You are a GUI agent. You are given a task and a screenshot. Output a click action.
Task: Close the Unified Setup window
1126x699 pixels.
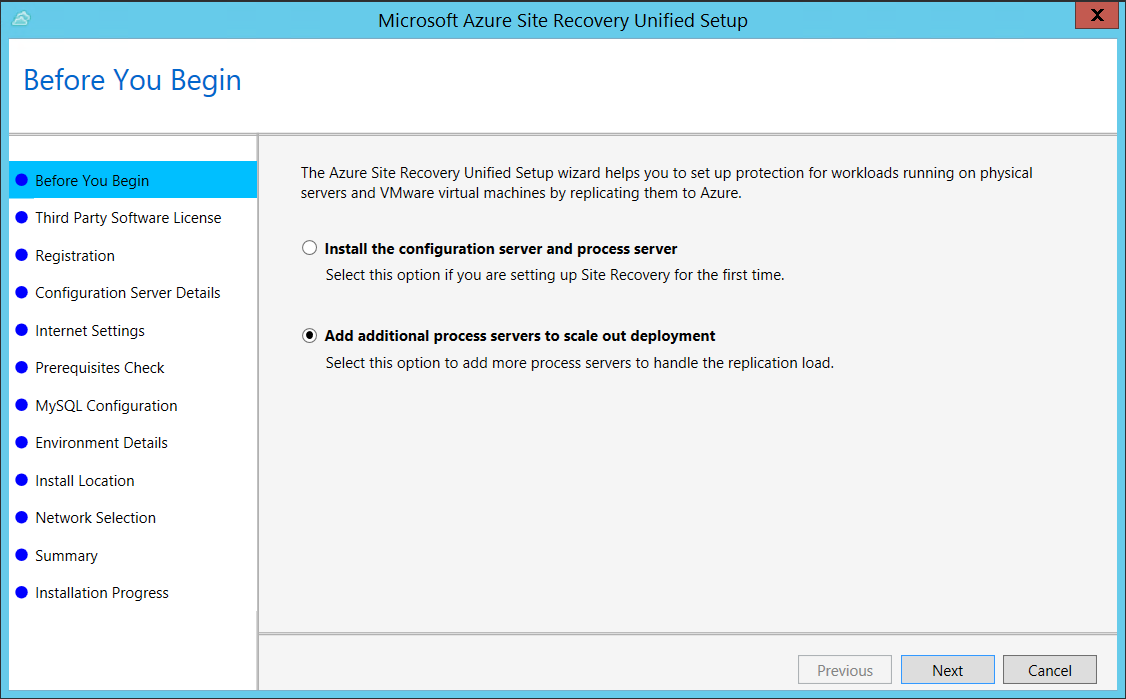(1097, 16)
